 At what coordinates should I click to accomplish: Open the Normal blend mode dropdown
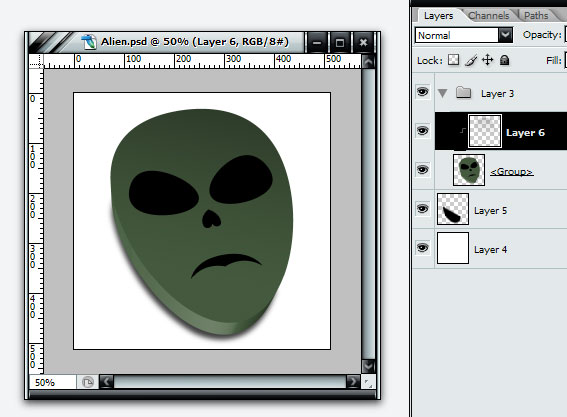pyautogui.click(x=505, y=35)
